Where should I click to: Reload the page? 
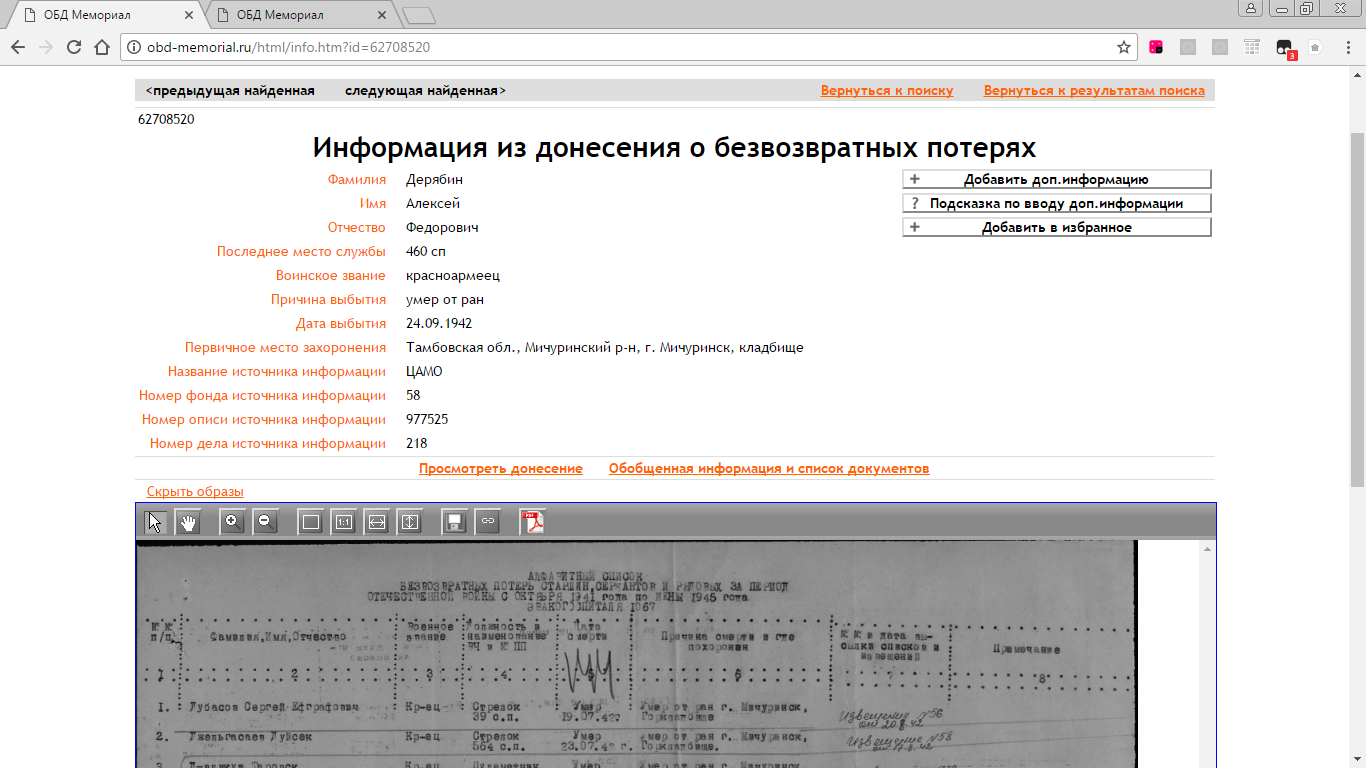[73, 47]
